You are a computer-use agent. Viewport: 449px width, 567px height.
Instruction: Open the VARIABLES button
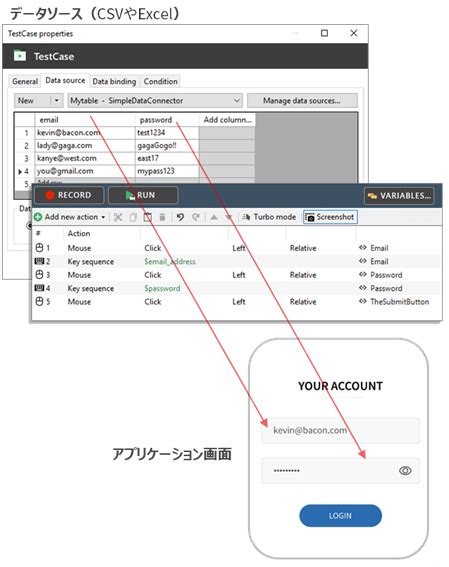point(399,196)
